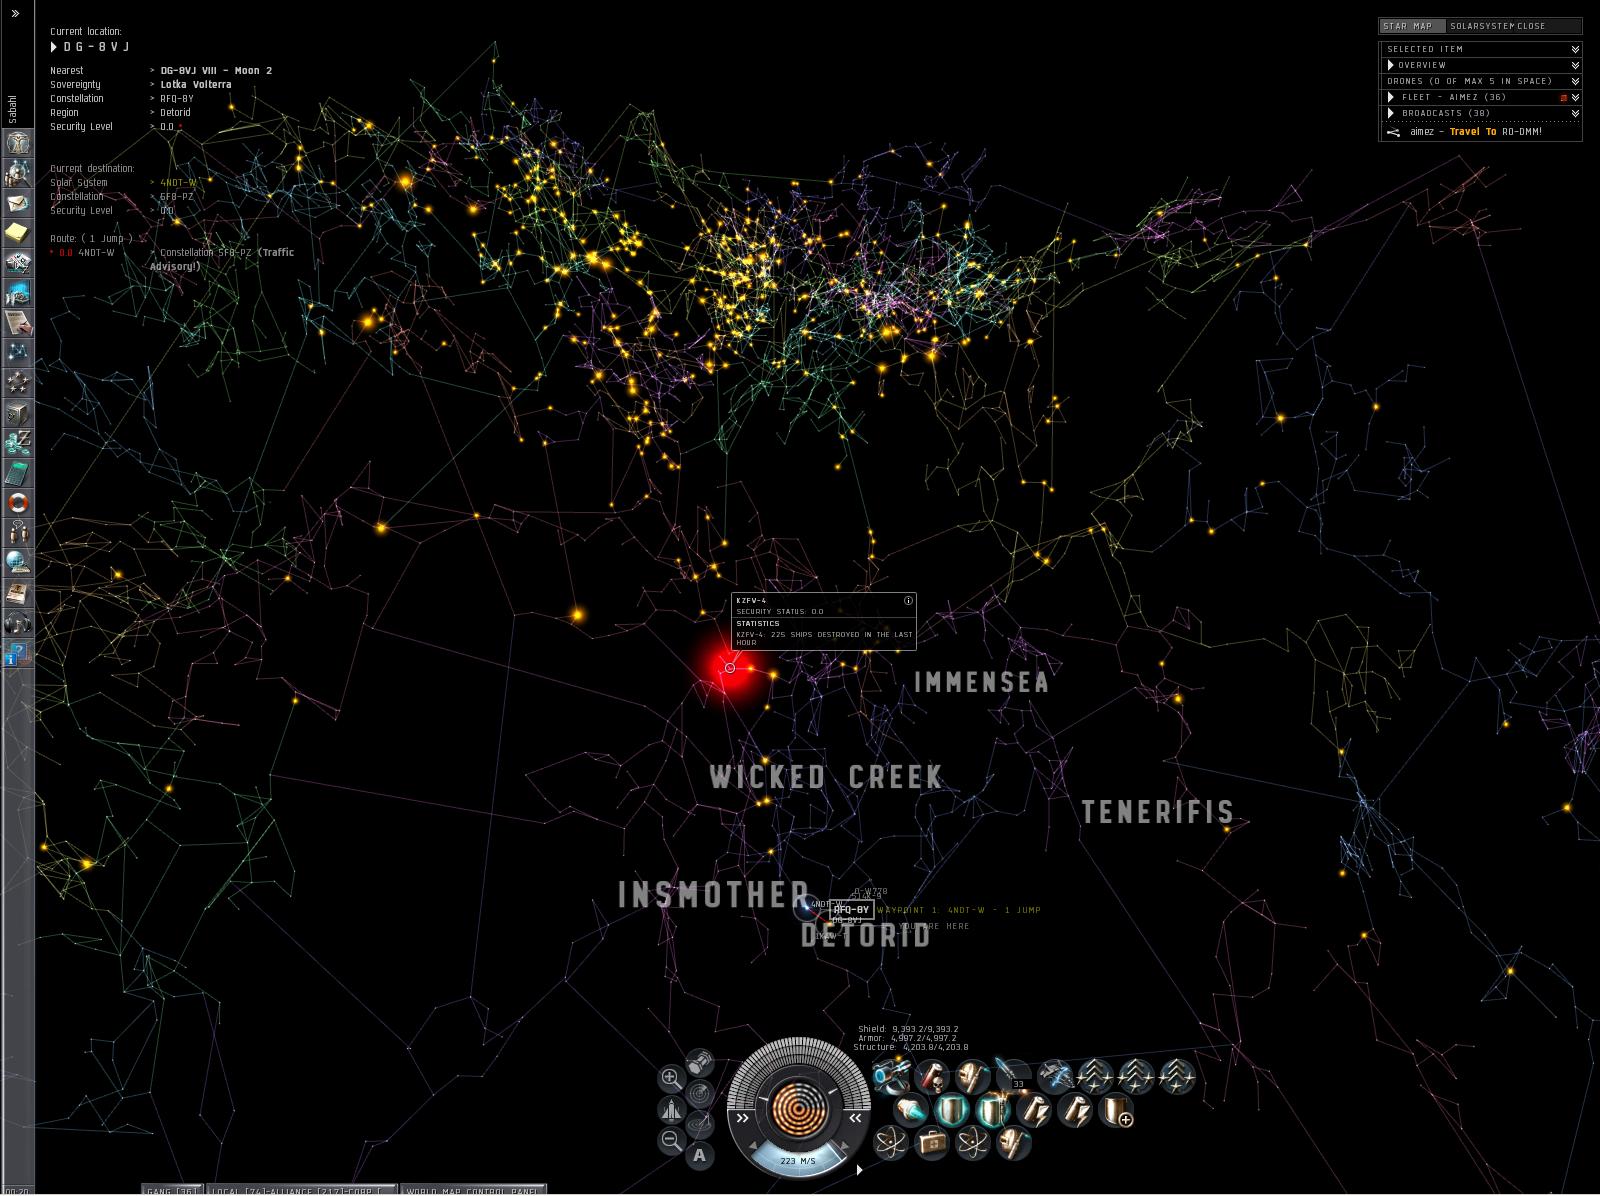Open People & Places in the sidebar
The width and height of the screenshot is (1600, 1196).
coord(18,173)
